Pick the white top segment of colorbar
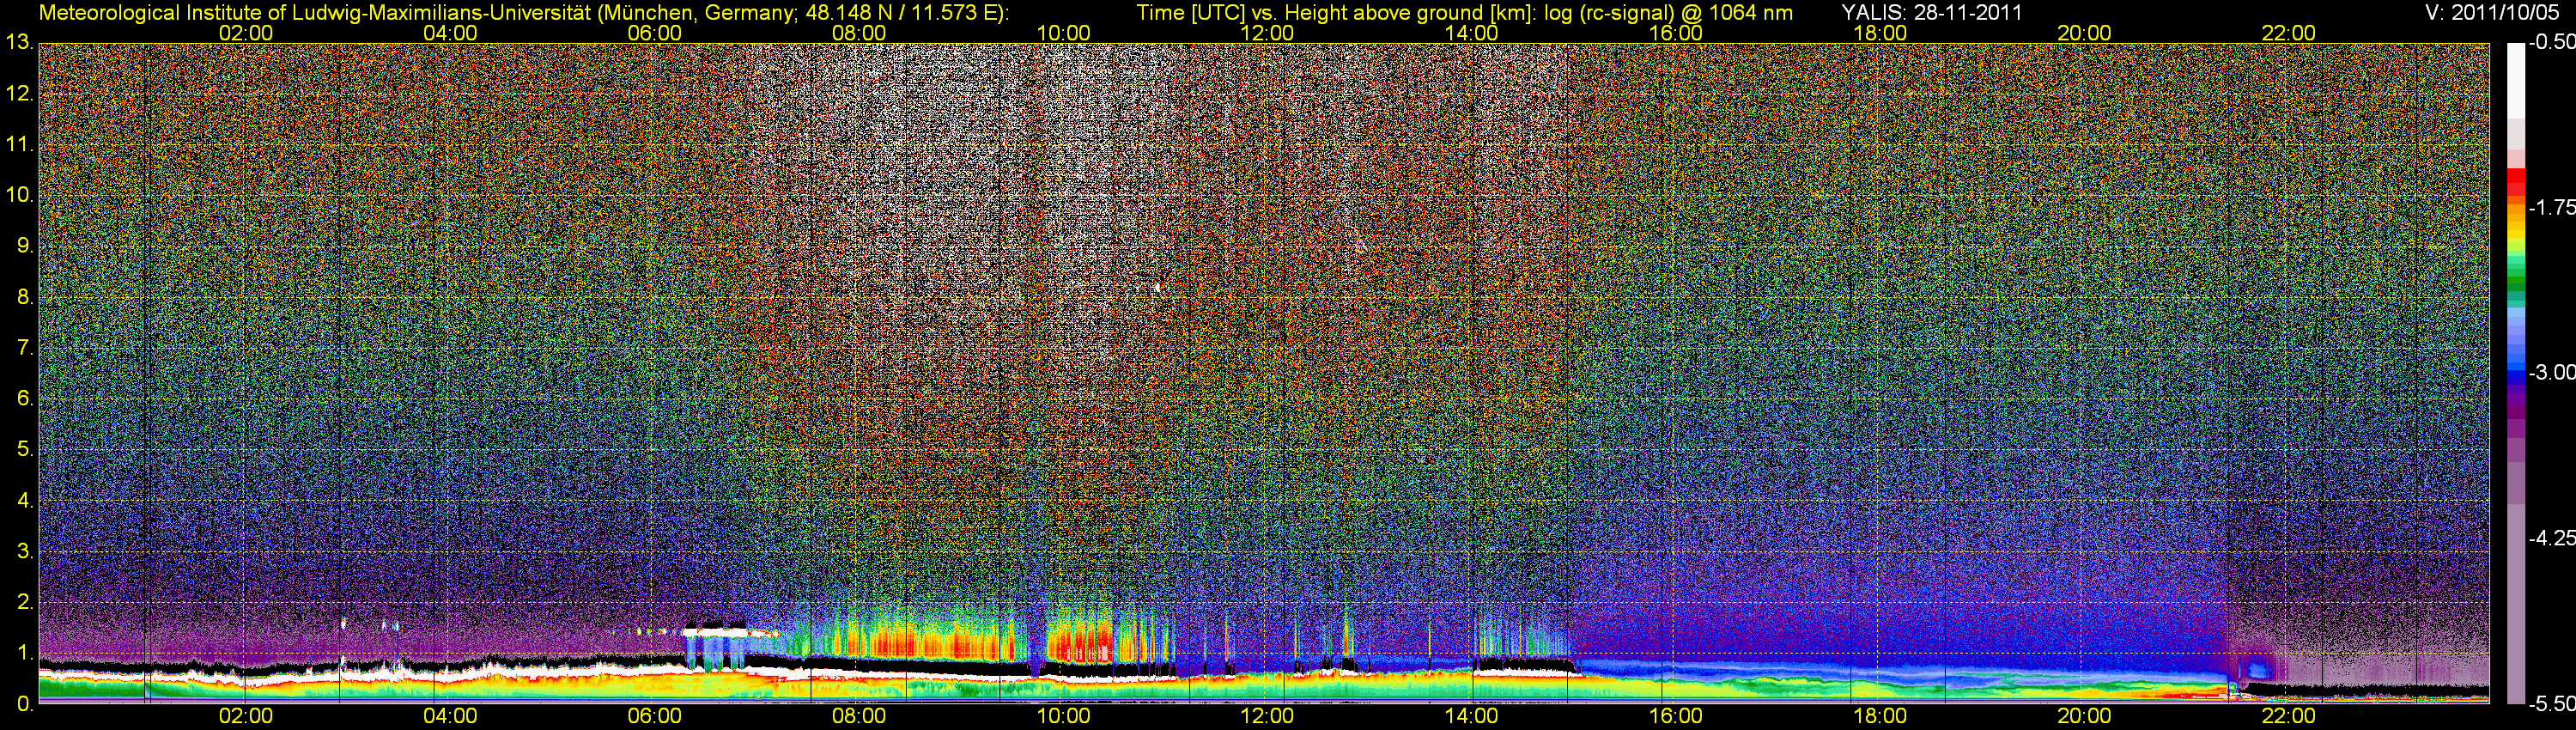The image size is (2576, 730). coord(2516,80)
